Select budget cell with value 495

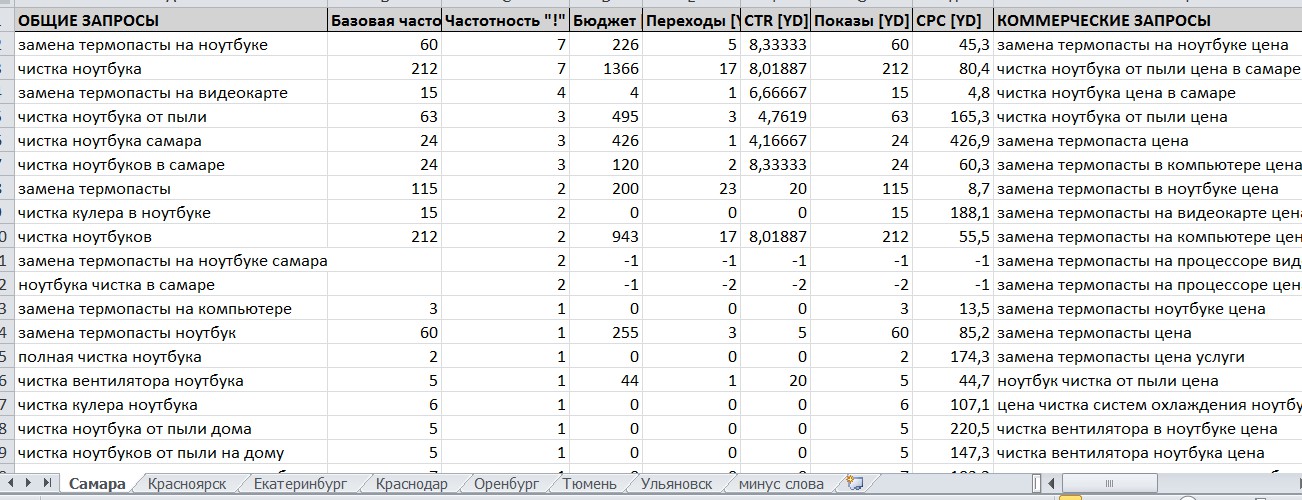tap(606, 117)
